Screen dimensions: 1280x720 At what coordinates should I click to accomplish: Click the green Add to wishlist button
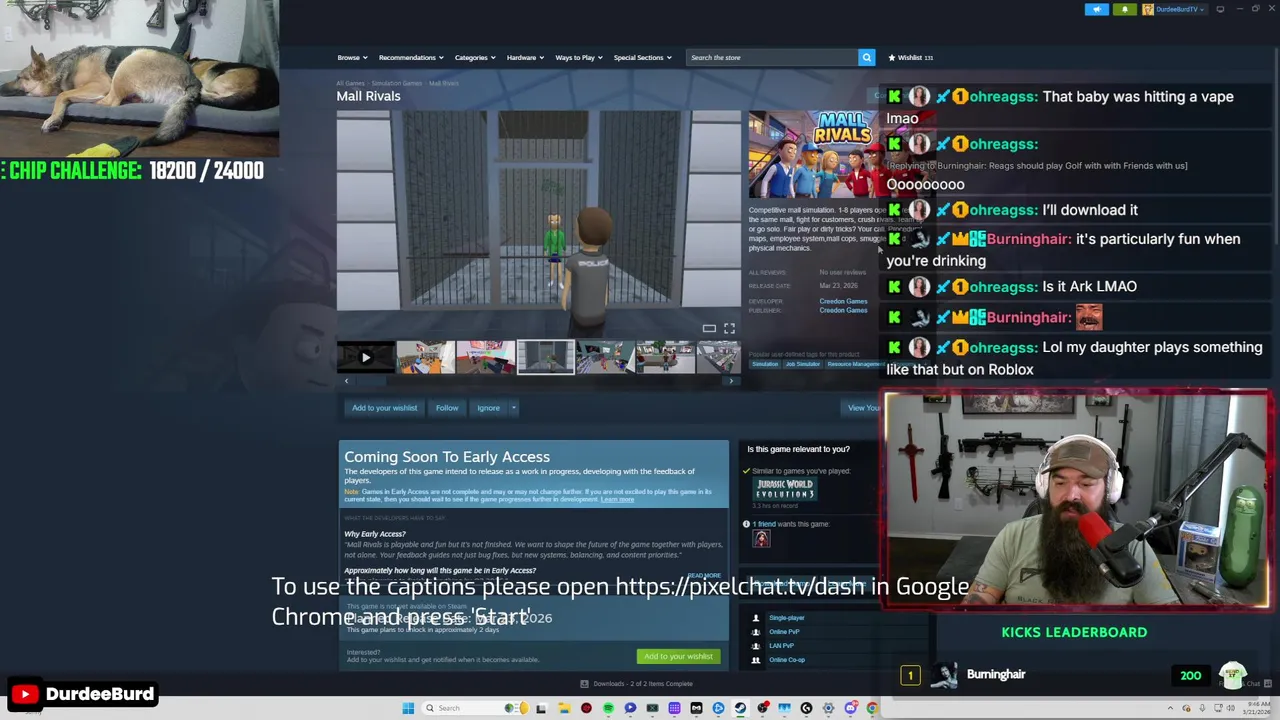pos(678,656)
